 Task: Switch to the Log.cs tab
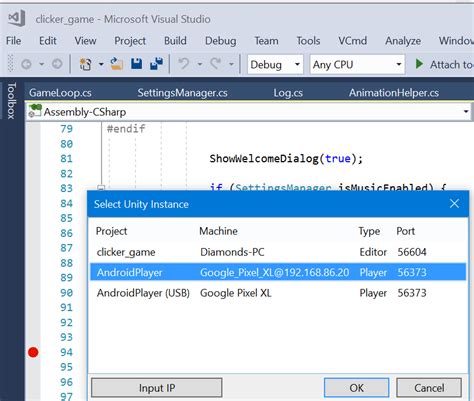tap(288, 93)
